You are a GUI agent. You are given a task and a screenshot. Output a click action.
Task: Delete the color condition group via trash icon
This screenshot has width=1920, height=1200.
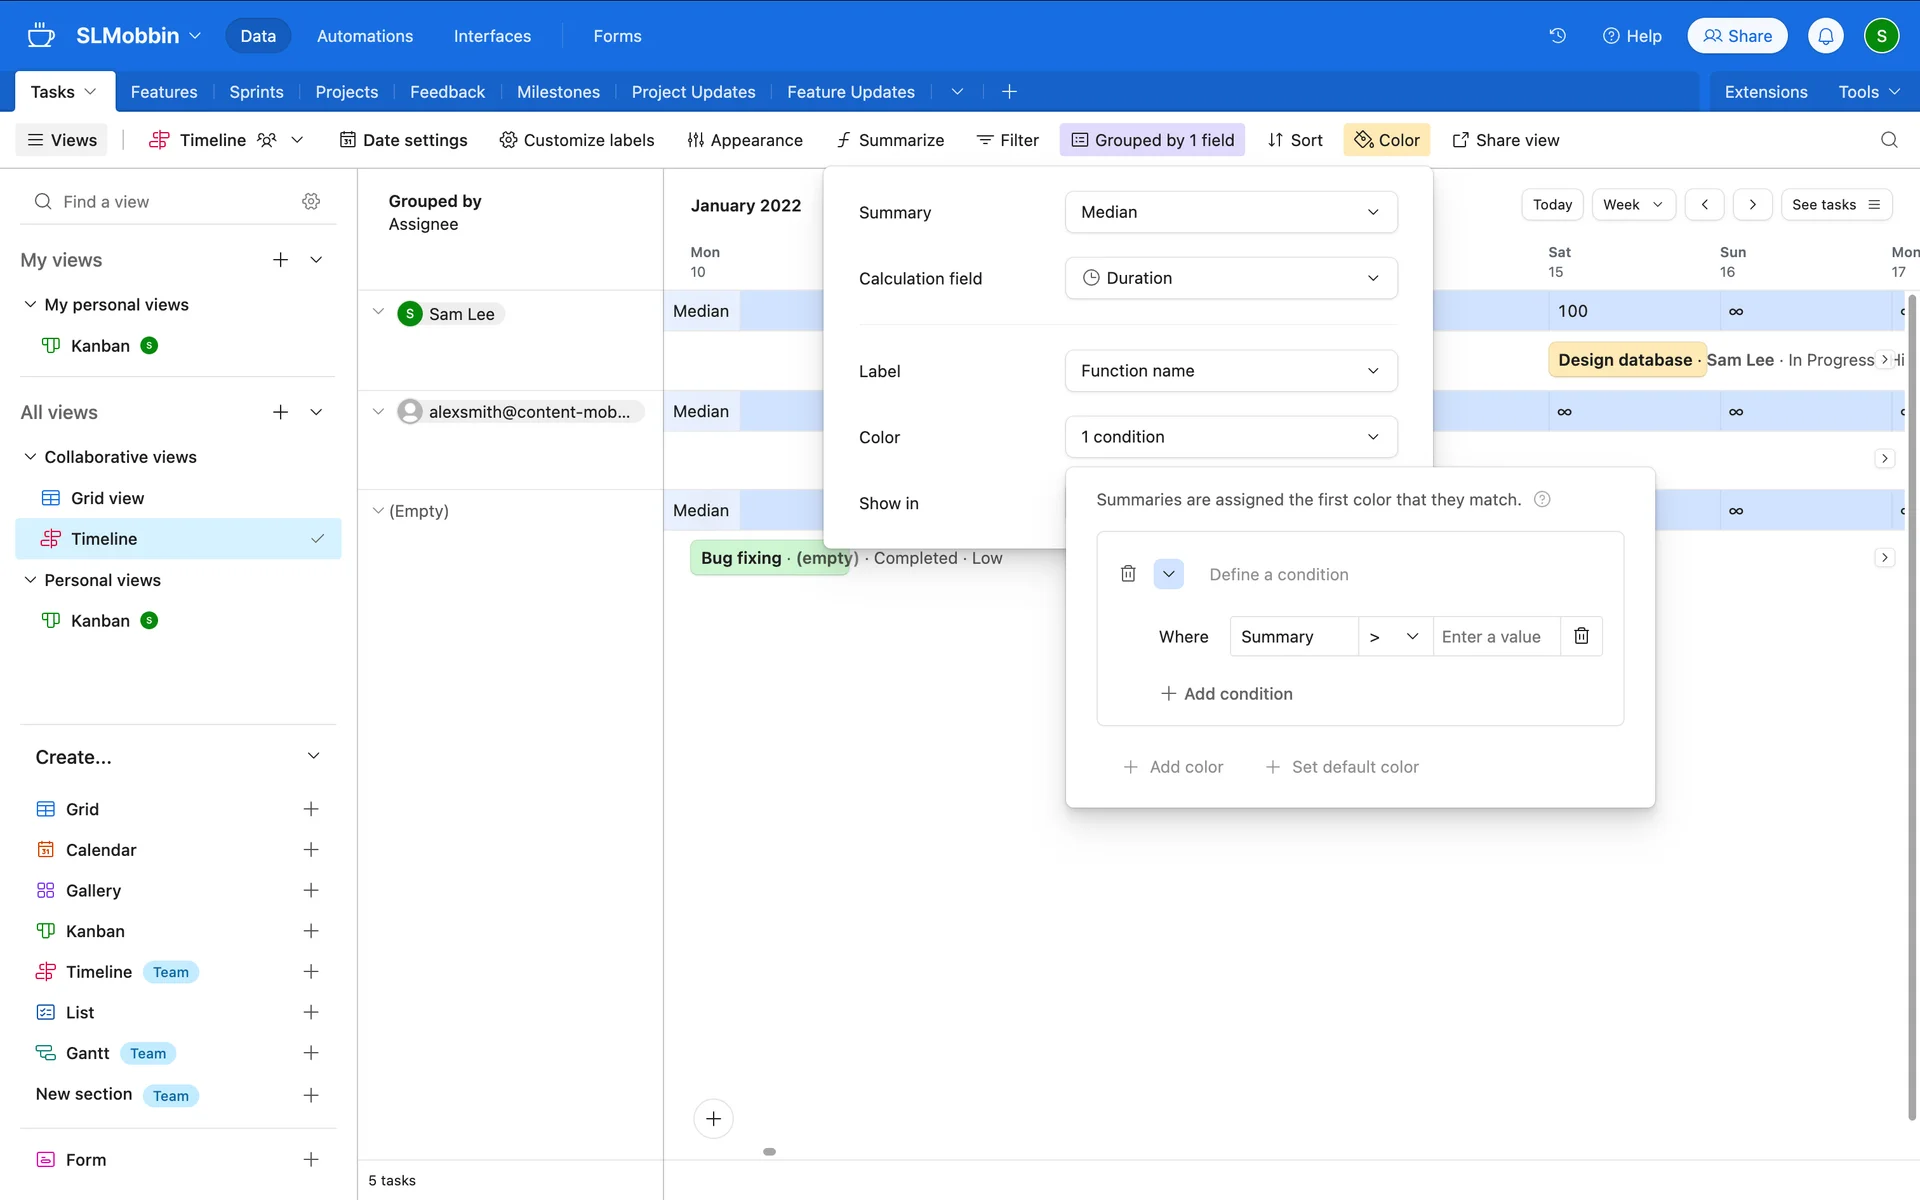[x=1128, y=574]
